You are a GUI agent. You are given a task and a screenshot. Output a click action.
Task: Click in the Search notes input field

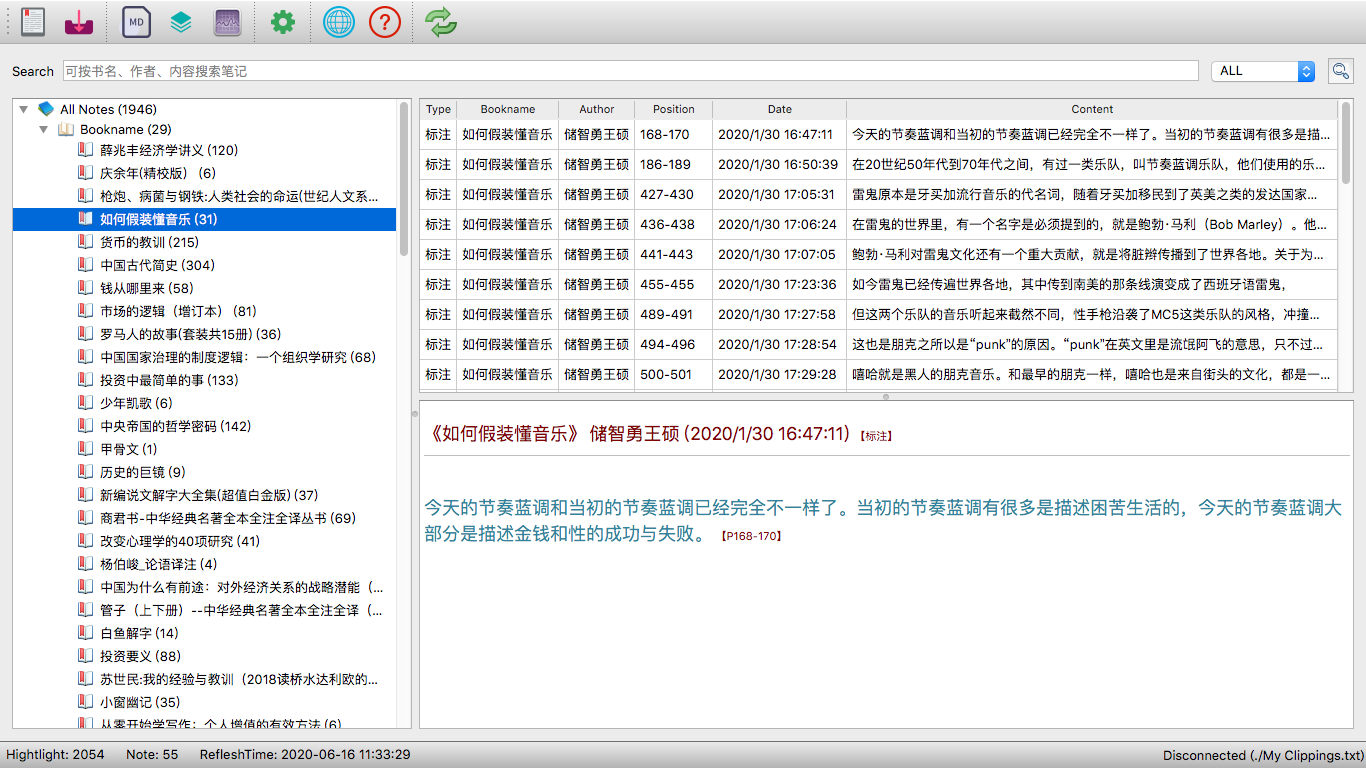[630, 71]
